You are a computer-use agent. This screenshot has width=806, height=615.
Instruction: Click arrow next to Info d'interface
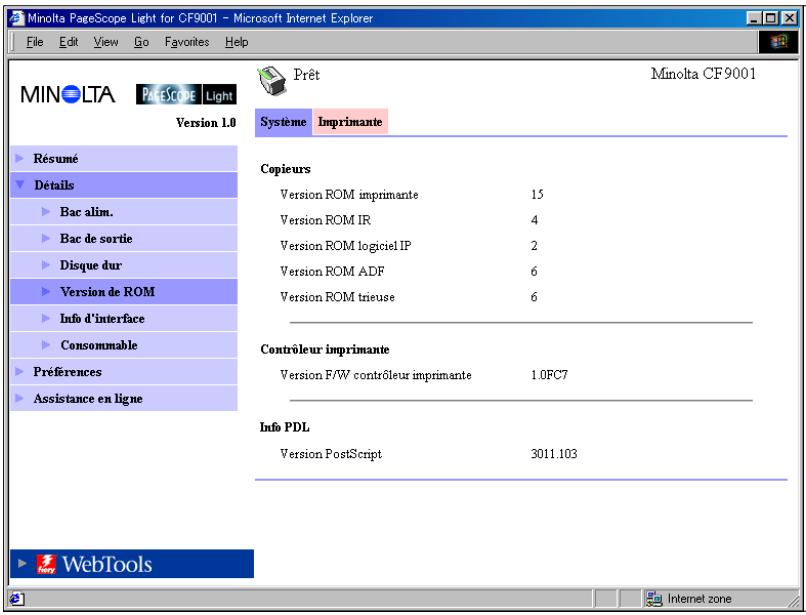point(46,318)
